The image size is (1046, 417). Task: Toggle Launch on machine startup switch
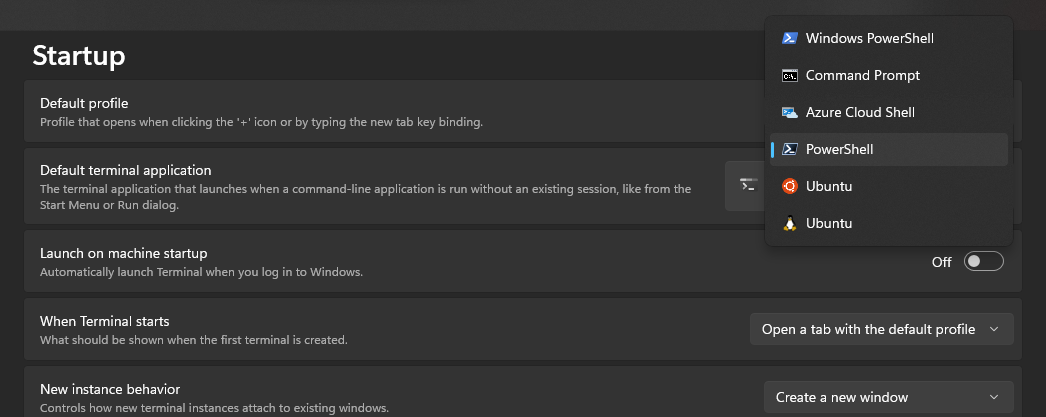tap(983, 262)
